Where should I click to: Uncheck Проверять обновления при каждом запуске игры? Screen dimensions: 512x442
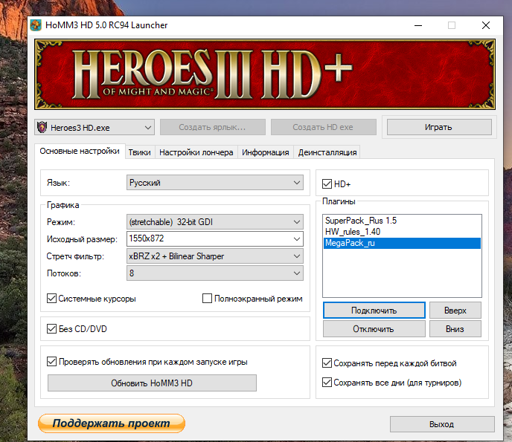click(52, 362)
